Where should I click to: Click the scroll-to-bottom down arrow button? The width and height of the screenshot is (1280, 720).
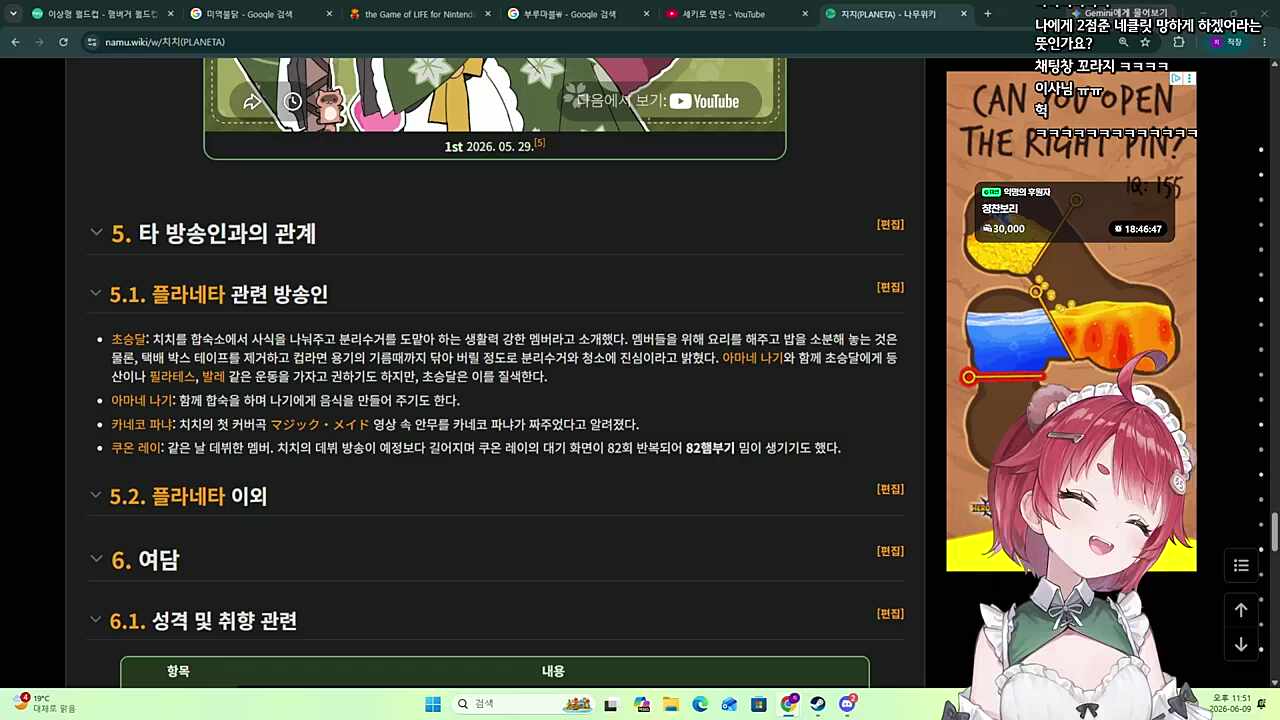click(x=1241, y=645)
